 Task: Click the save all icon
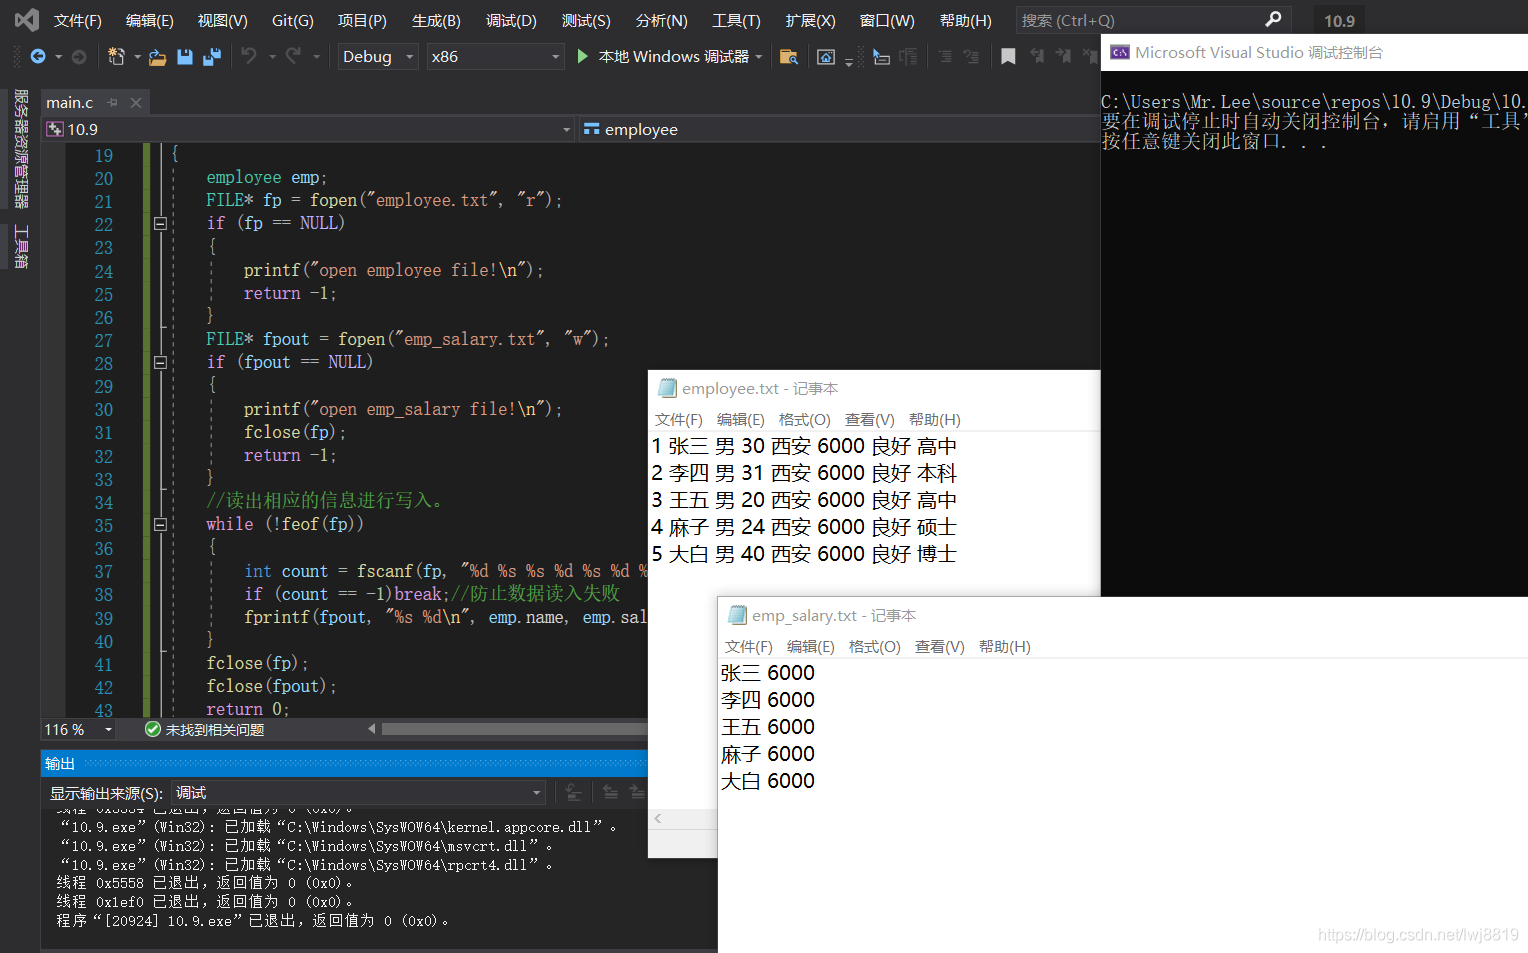(211, 57)
